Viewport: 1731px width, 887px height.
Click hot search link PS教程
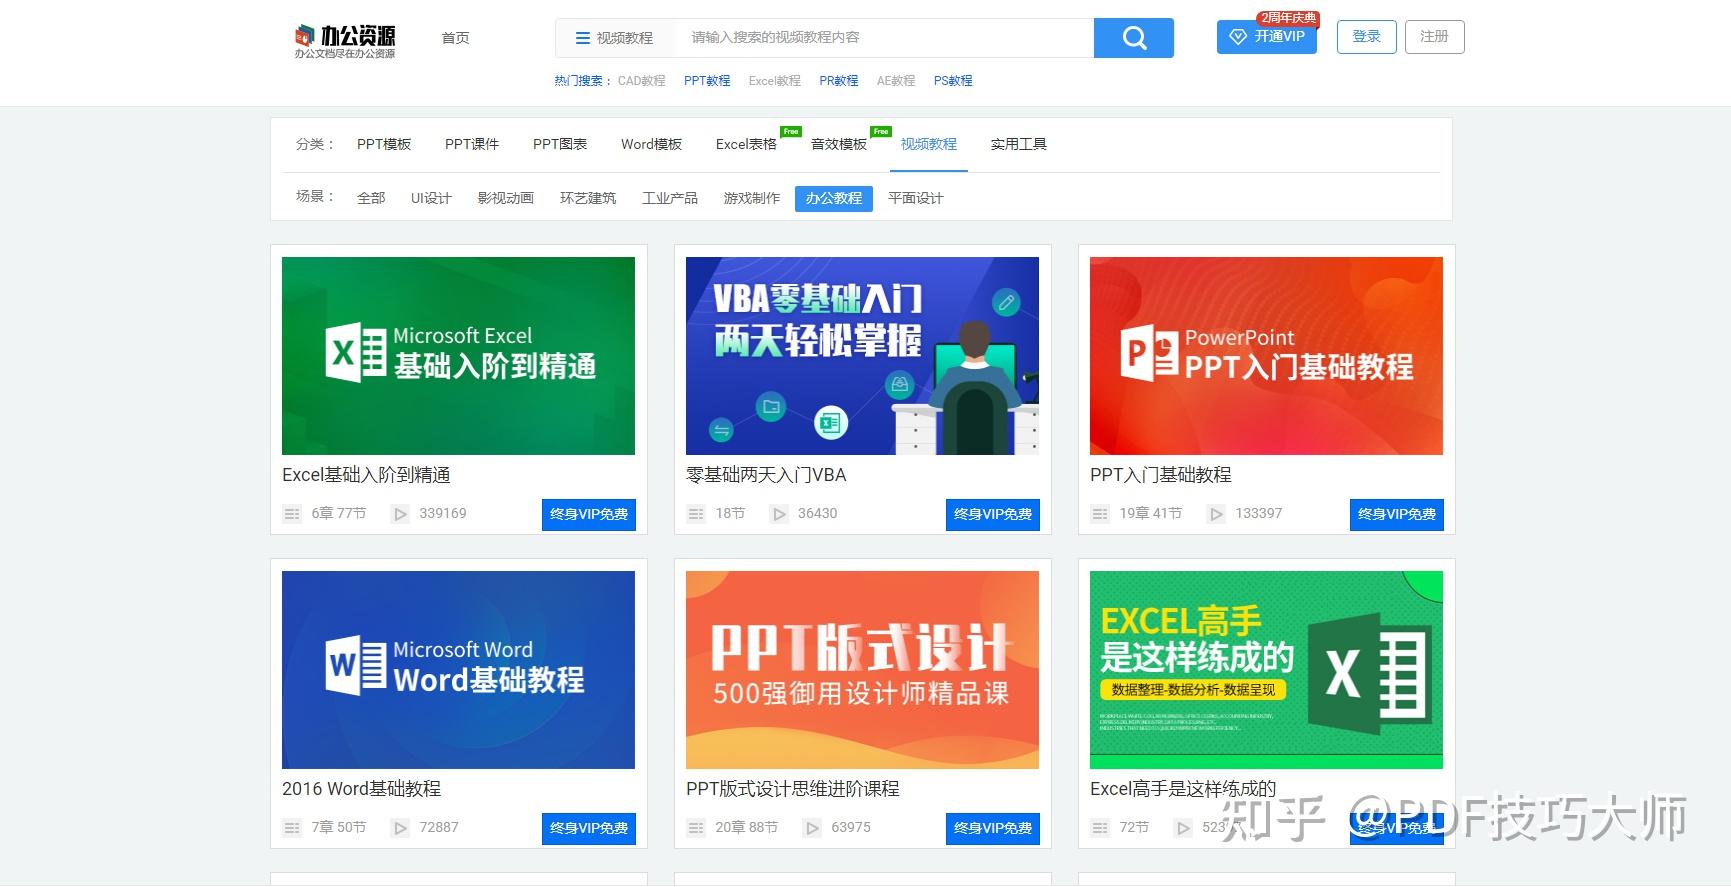tap(953, 81)
